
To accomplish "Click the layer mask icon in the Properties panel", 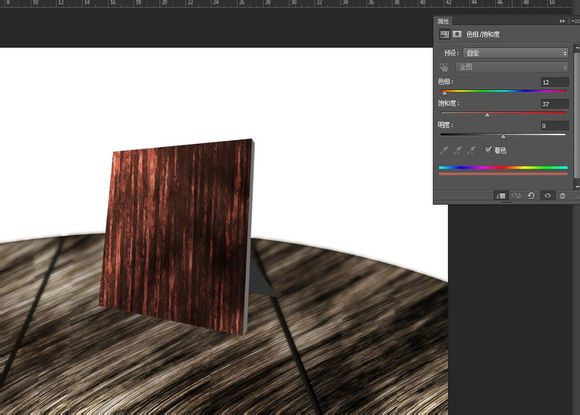I will pyautogui.click(x=457, y=34).
